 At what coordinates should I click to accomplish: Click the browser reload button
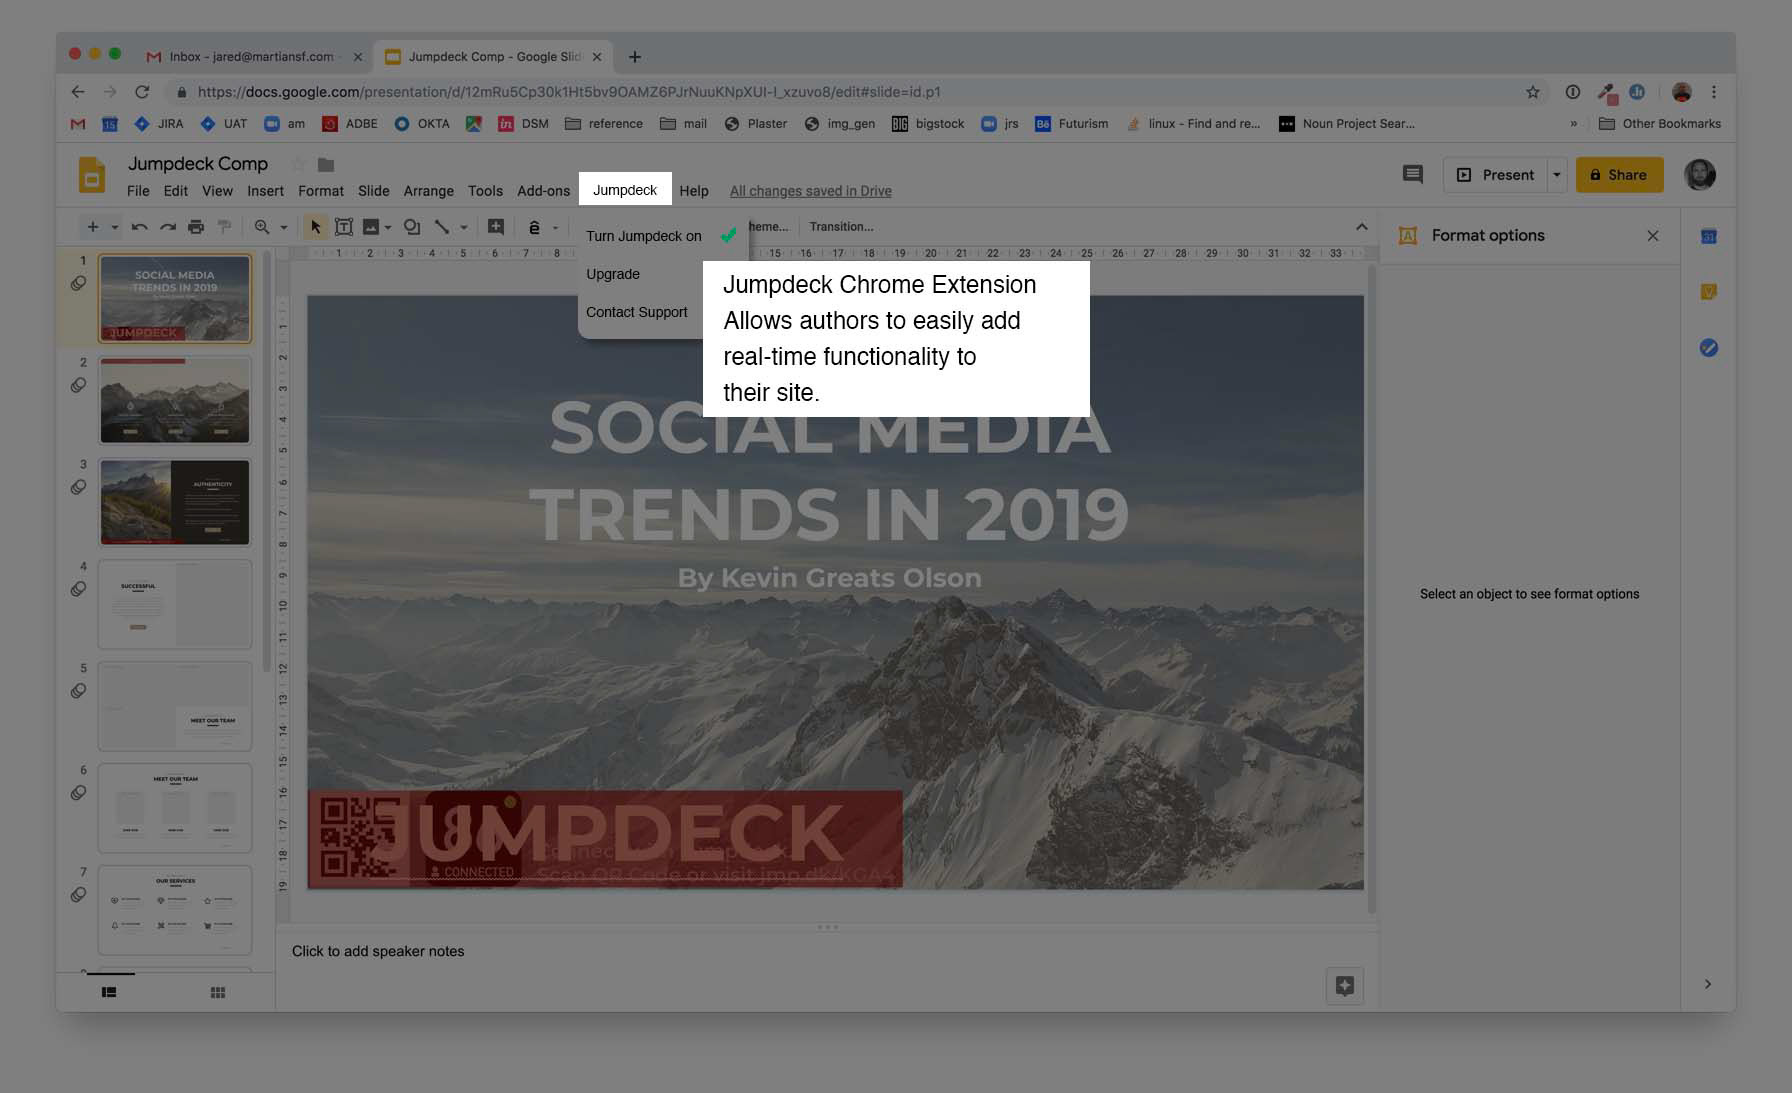[142, 92]
